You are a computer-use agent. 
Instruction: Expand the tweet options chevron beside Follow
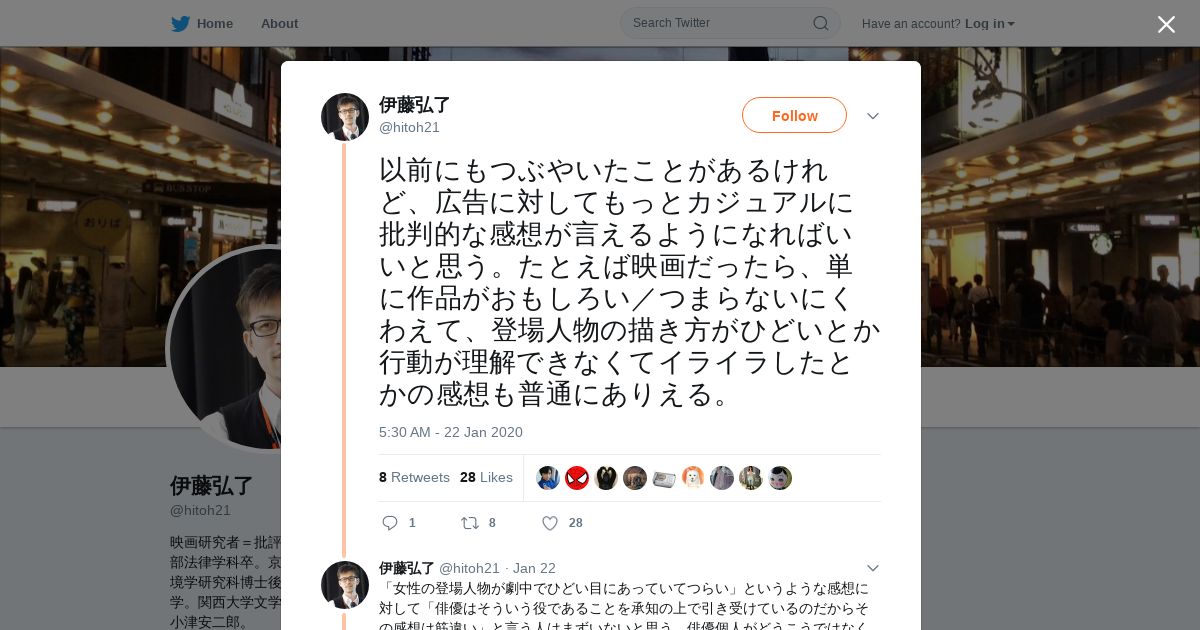(872, 116)
